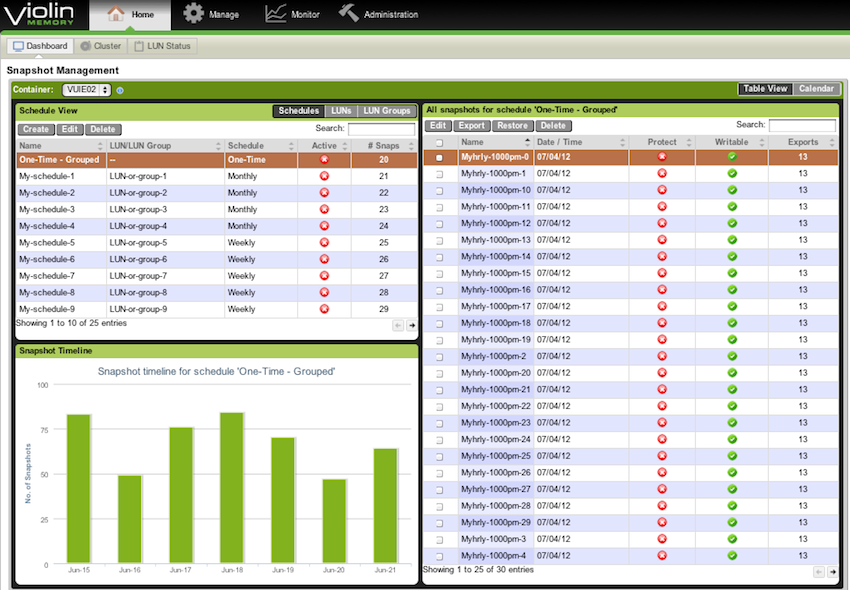Click the Violin Memory logo

click(x=38, y=14)
